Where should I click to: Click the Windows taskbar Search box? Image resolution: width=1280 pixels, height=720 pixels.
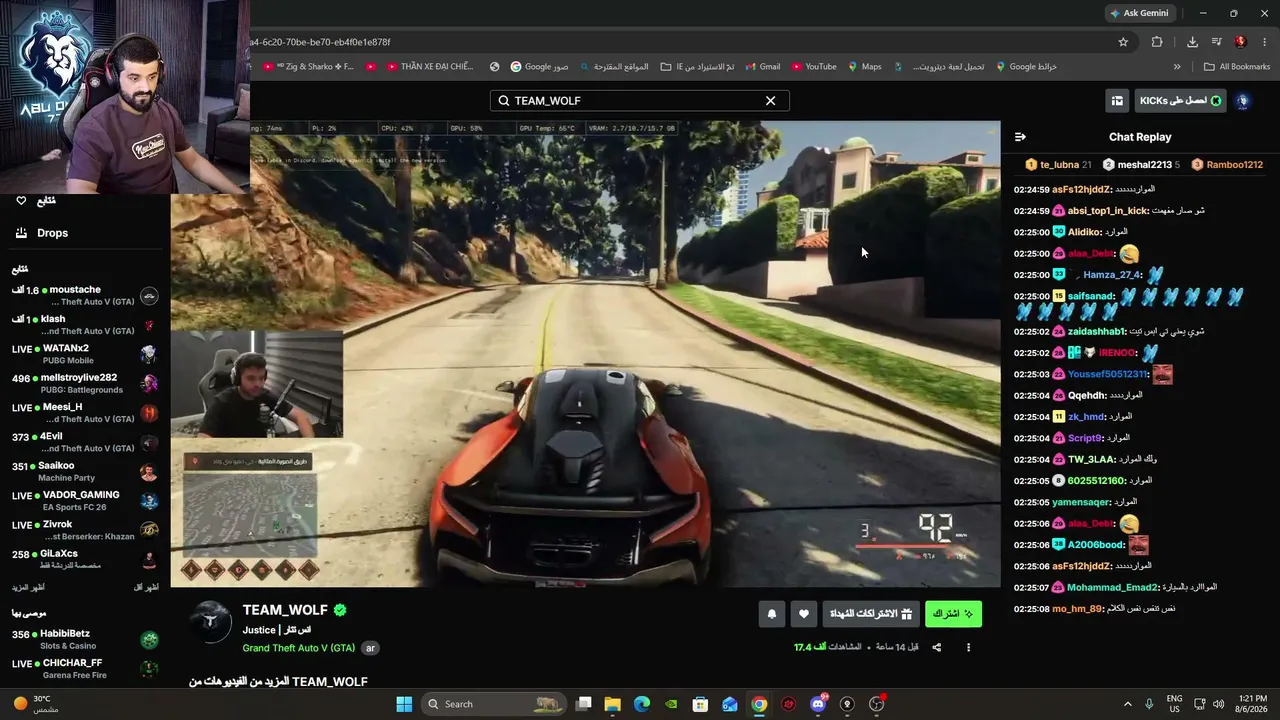(493, 704)
